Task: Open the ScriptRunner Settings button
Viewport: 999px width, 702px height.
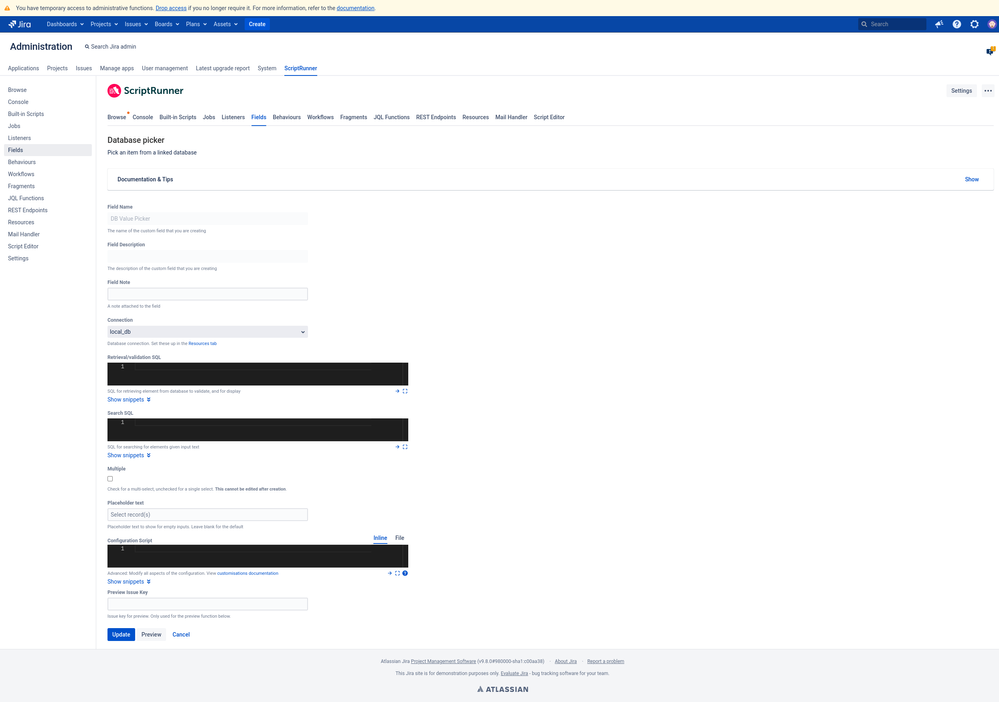Action: [961, 91]
